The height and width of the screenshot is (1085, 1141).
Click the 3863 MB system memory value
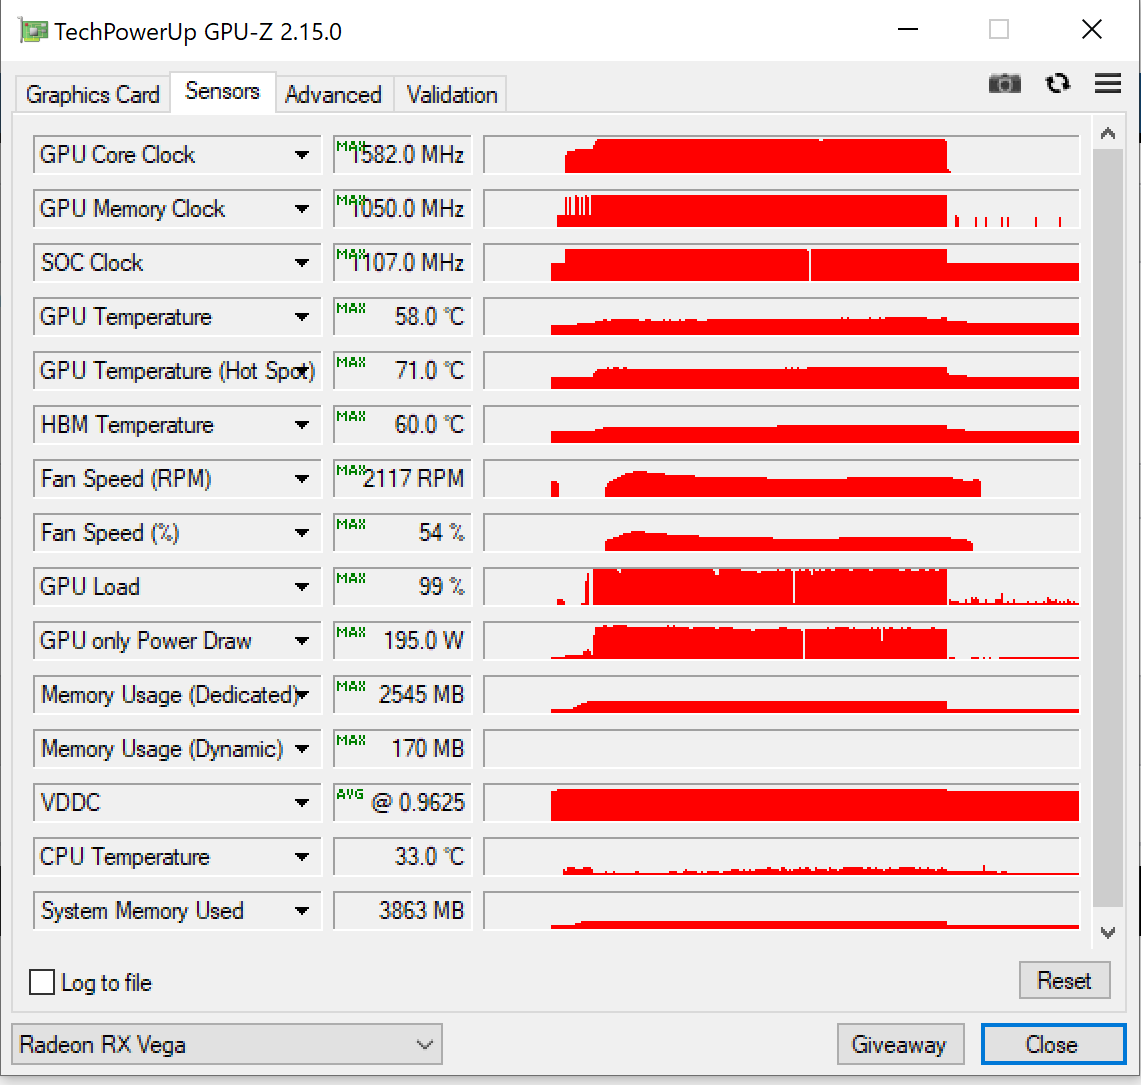point(402,910)
